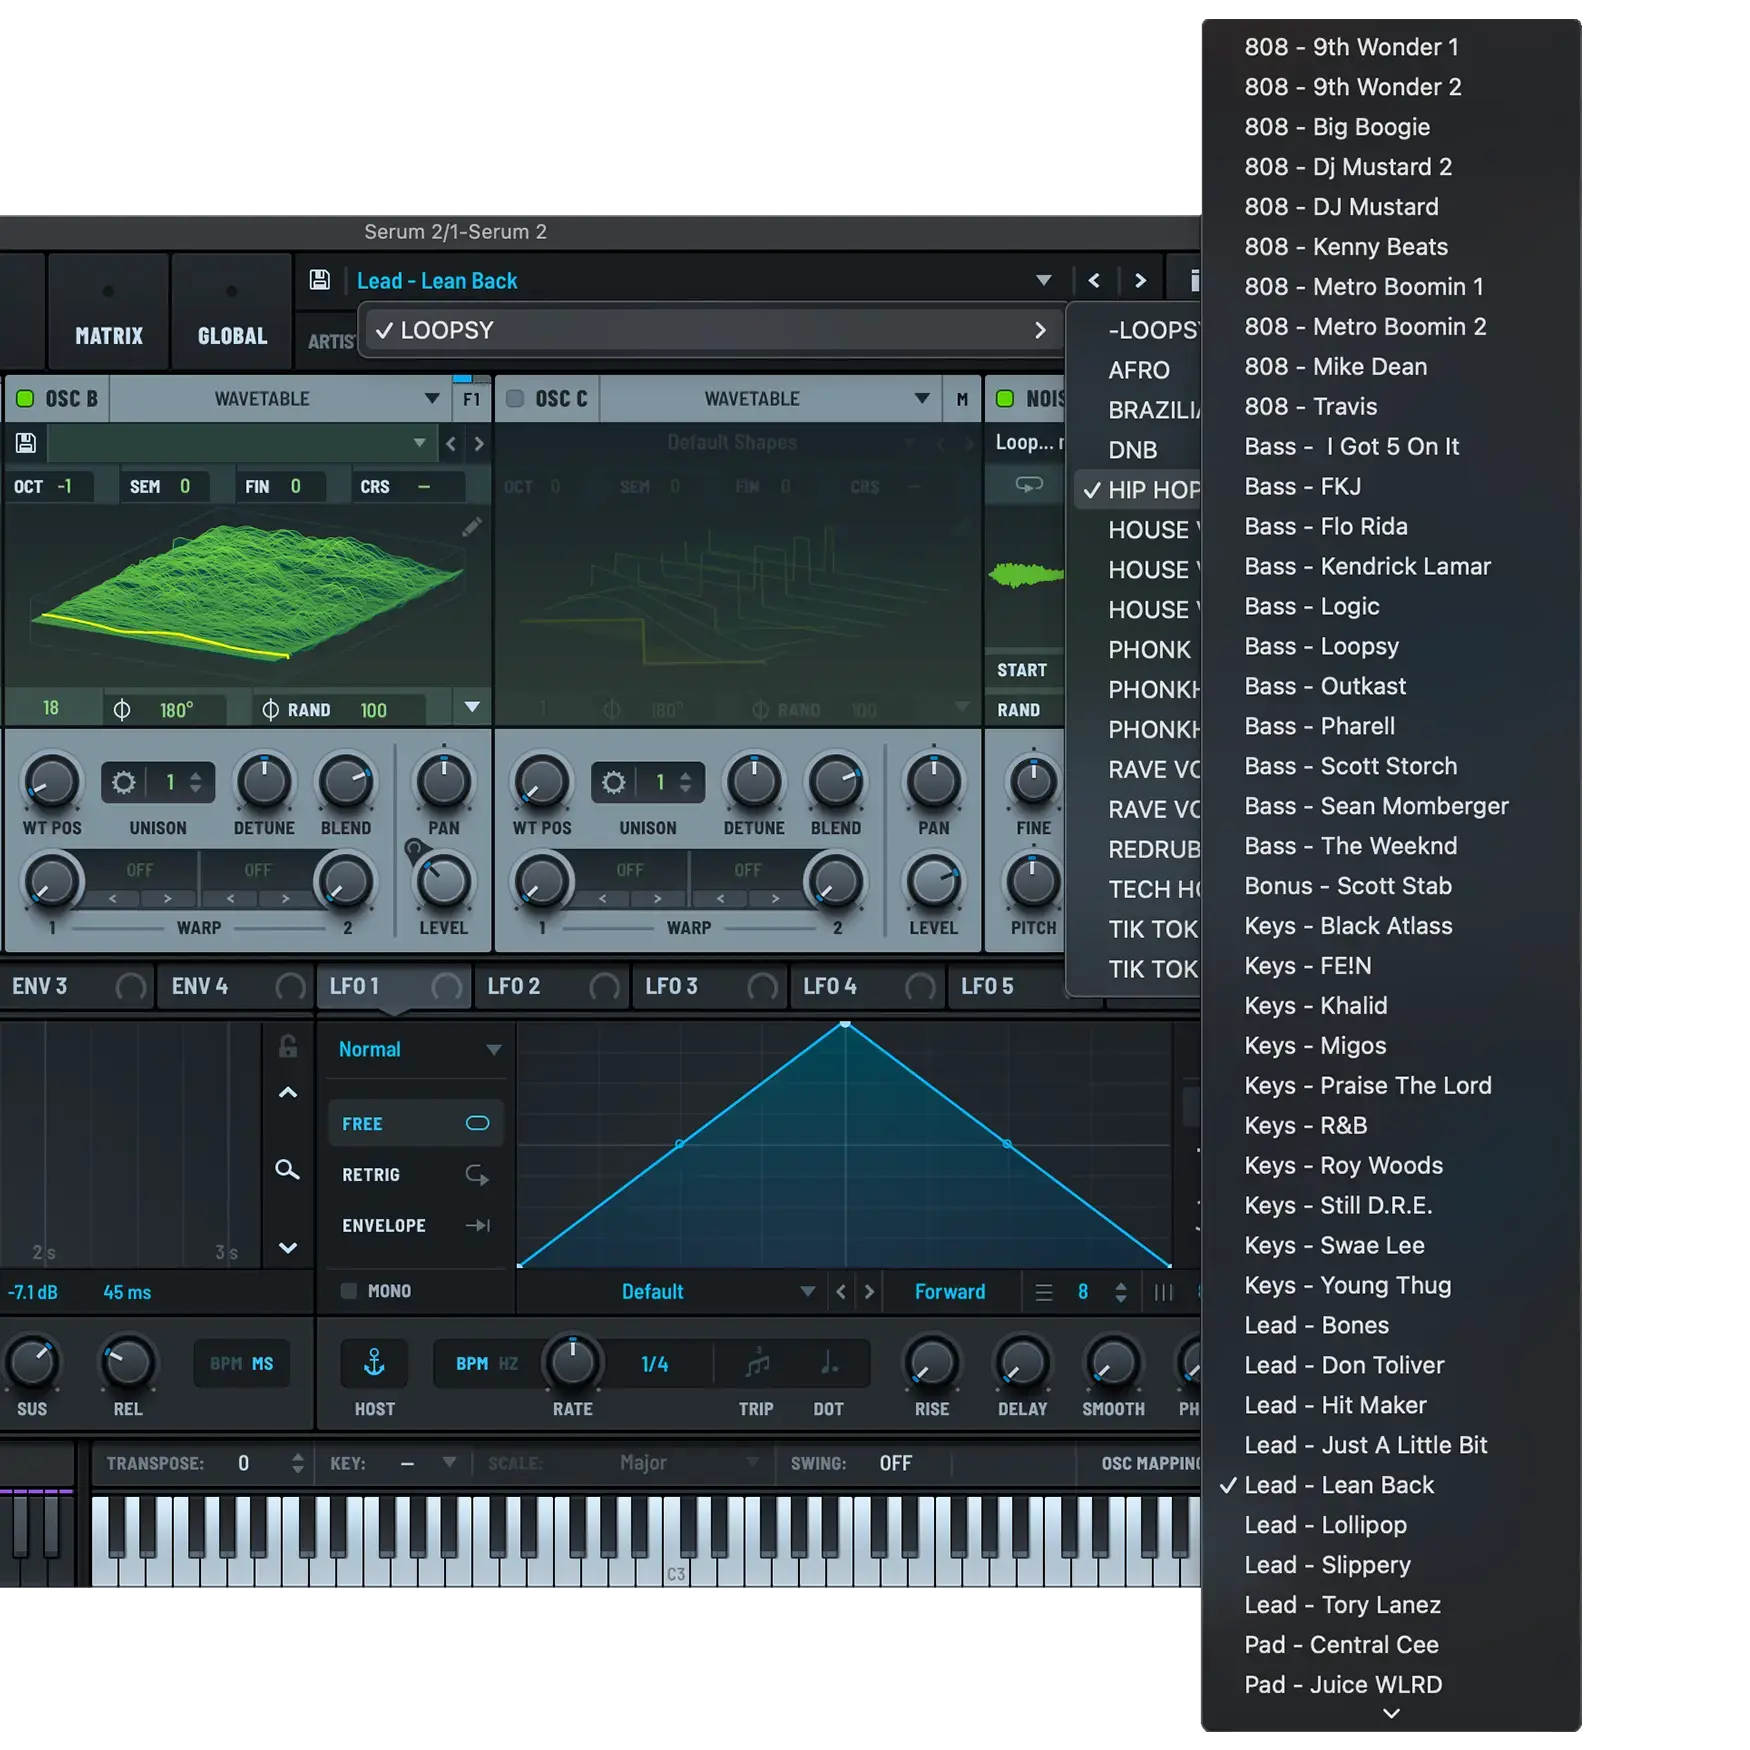Check the LFO MONO checkbox
1750x1750 pixels.
coord(349,1291)
